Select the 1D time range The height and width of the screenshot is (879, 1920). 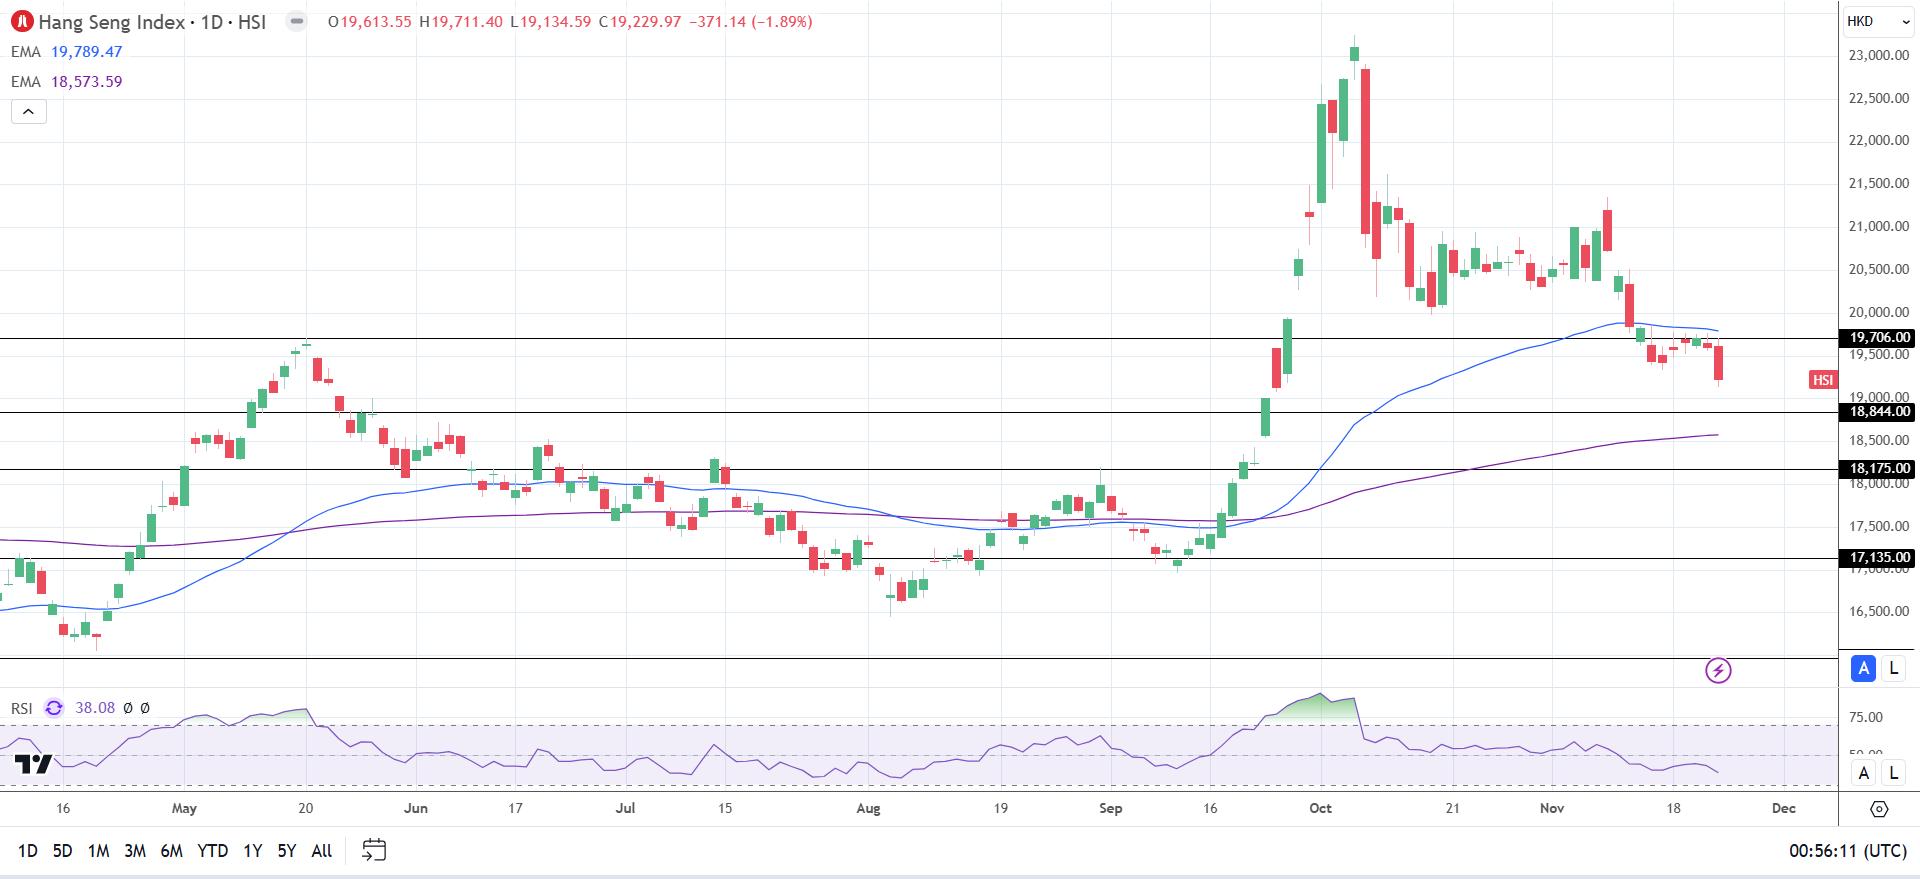pyautogui.click(x=28, y=851)
